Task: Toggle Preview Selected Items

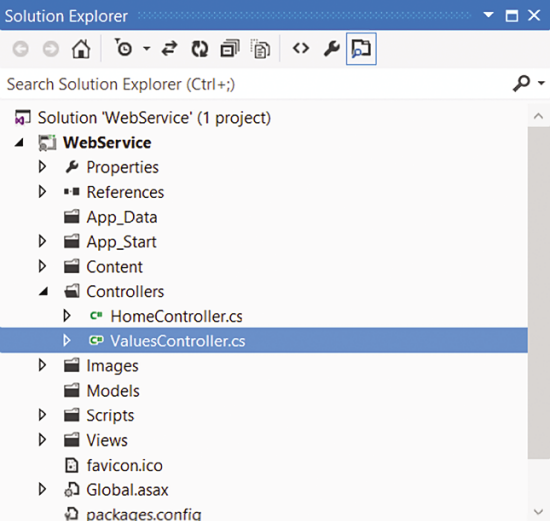Action: click(x=361, y=49)
